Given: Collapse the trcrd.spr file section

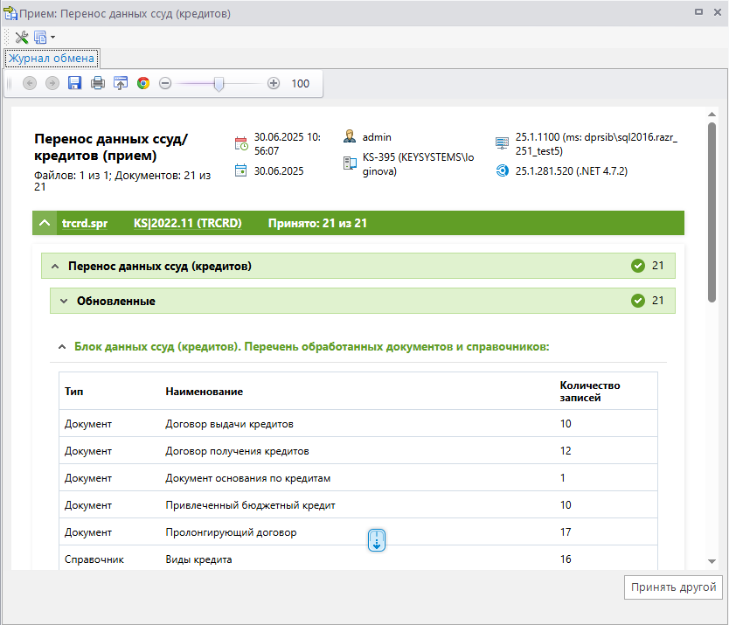Looking at the screenshot, I should pyautogui.click(x=44, y=223).
